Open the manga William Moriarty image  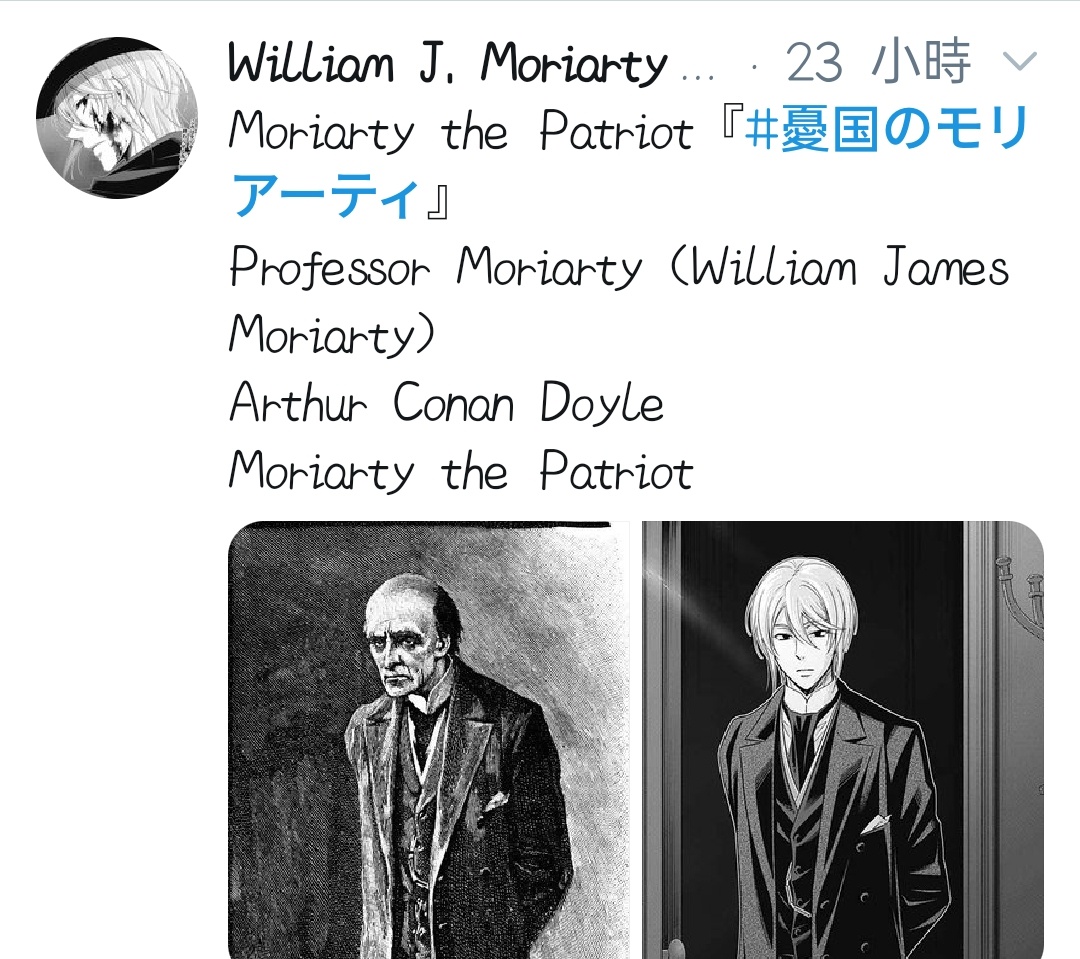coord(843,740)
